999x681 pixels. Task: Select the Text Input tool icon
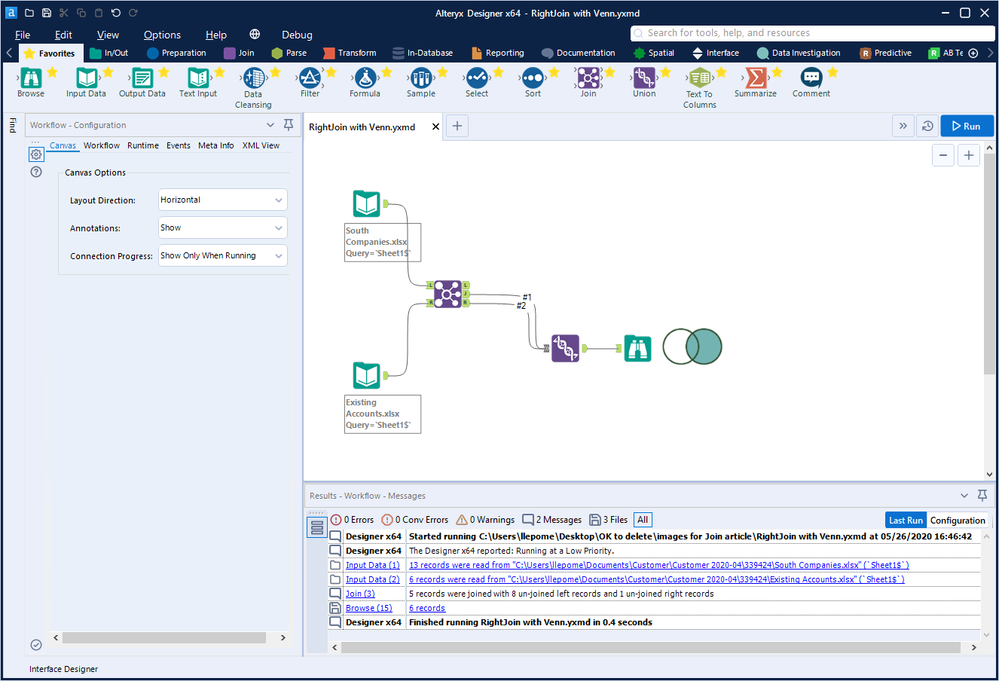(x=198, y=78)
